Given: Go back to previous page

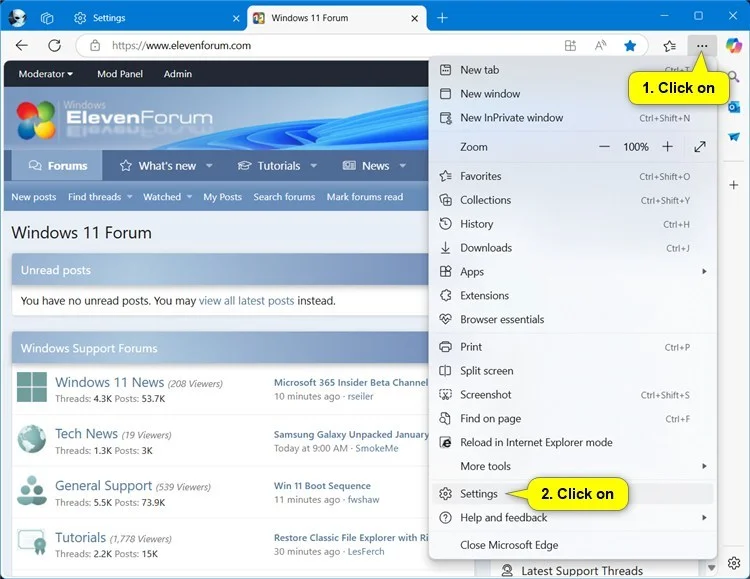Looking at the screenshot, I should tap(22, 45).
